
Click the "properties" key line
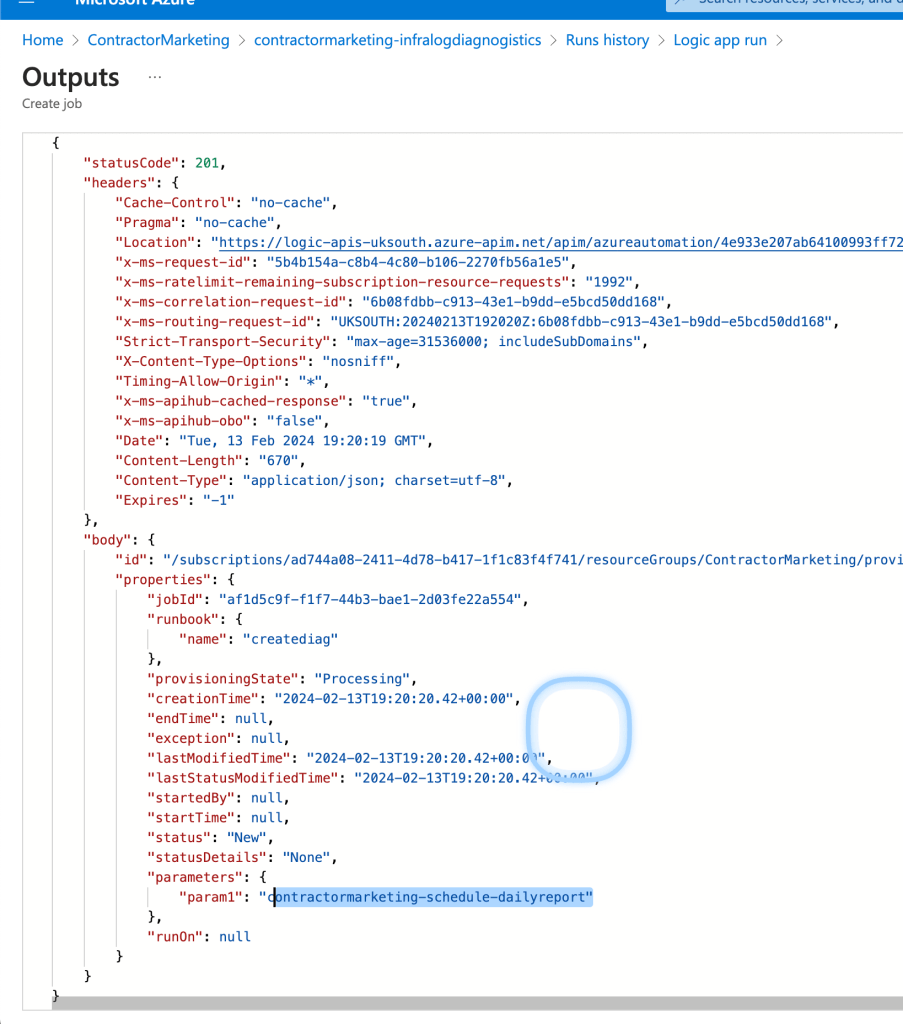click(x=175, y=580)
